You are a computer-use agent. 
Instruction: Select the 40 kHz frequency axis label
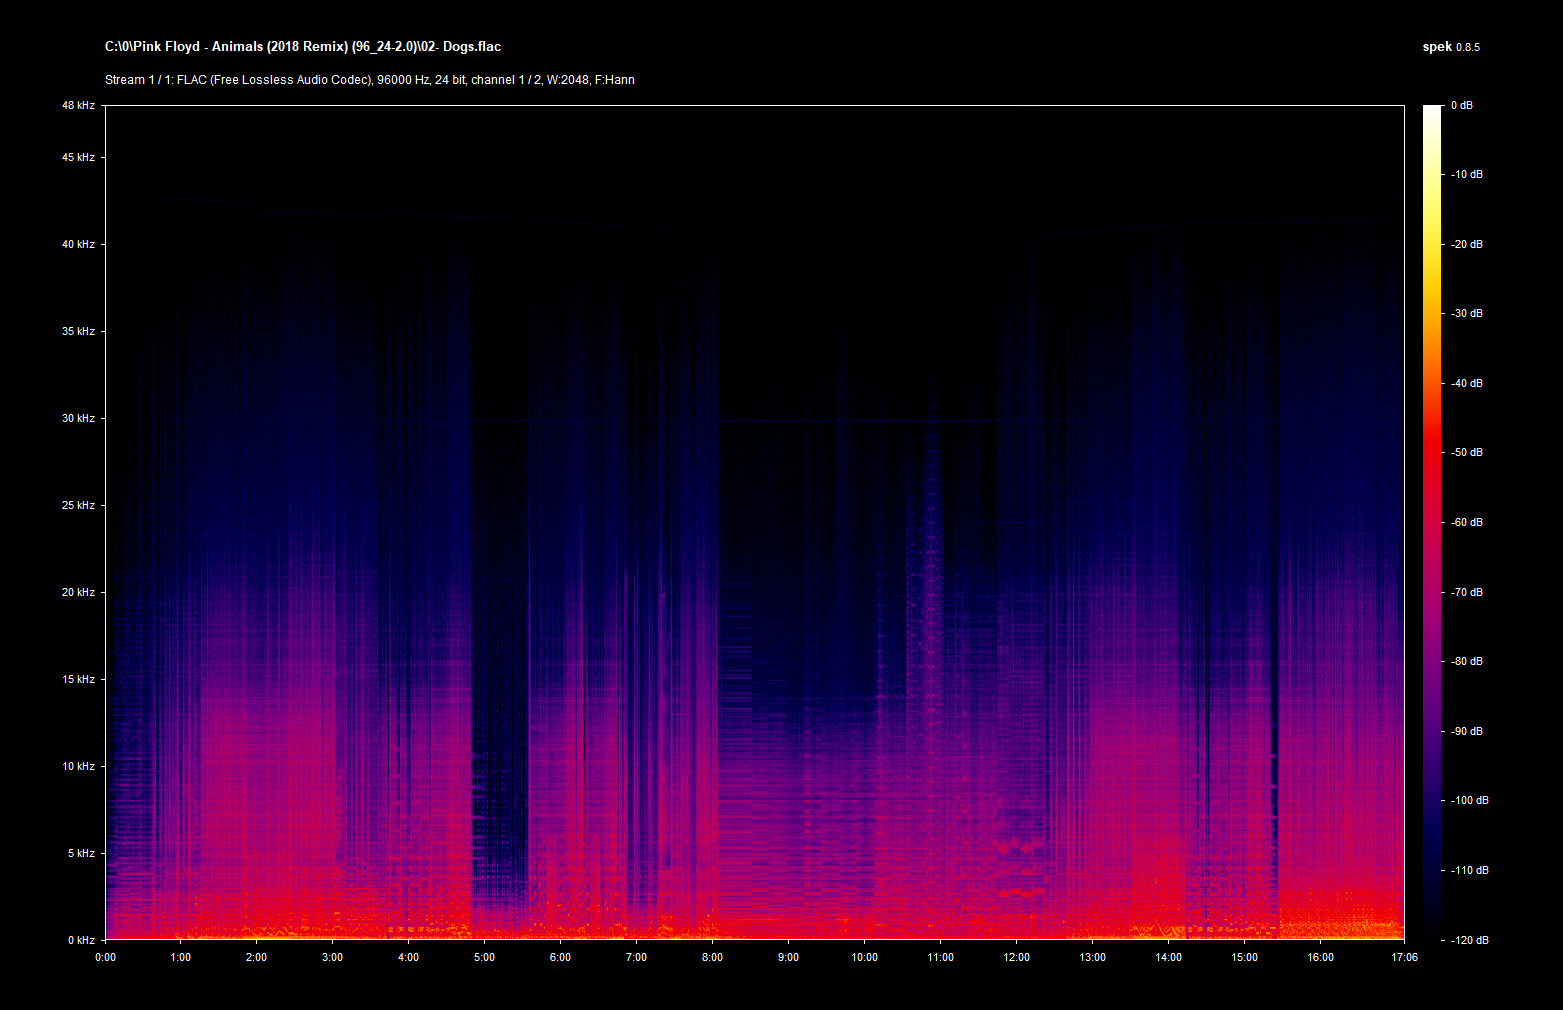(x=78, y=244)
